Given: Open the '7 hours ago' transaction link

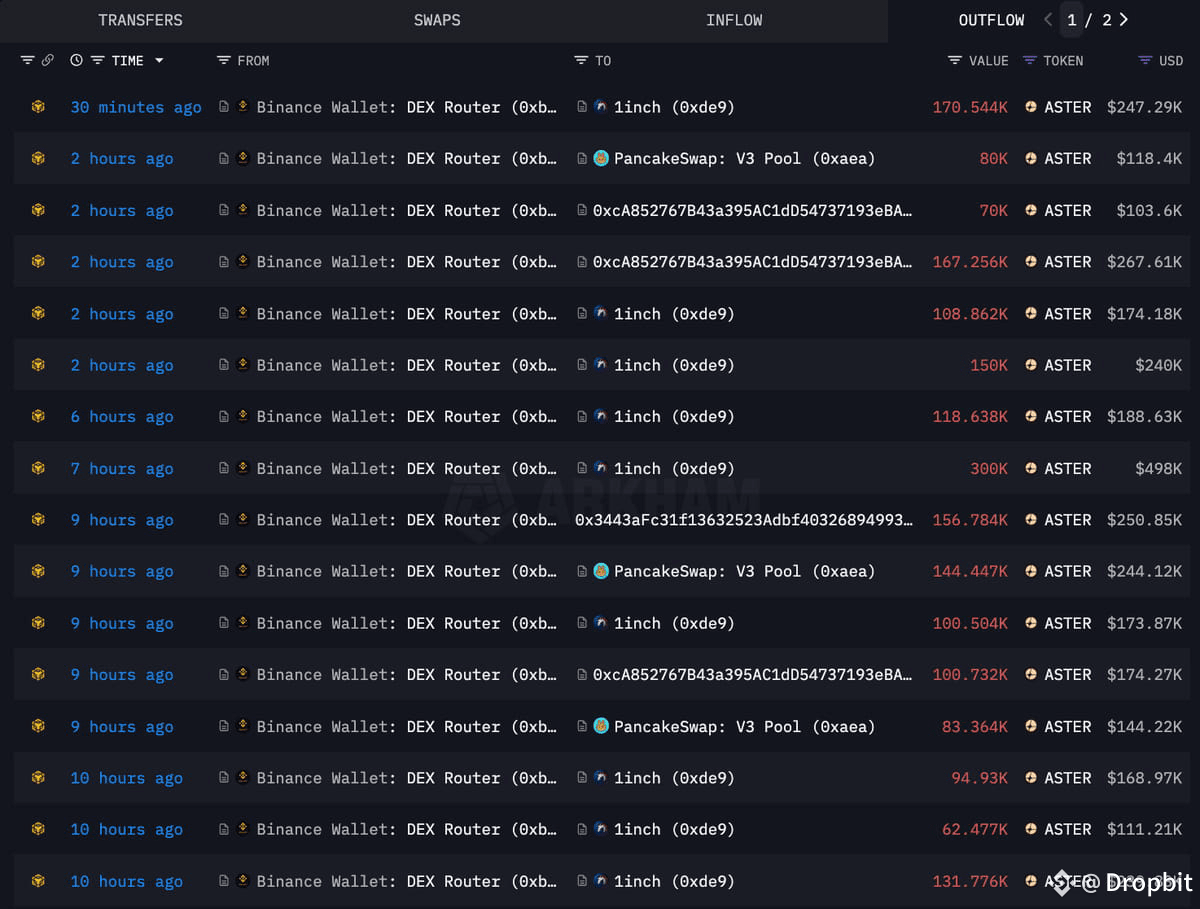Looking at the screenshot, I should [122, 468].
